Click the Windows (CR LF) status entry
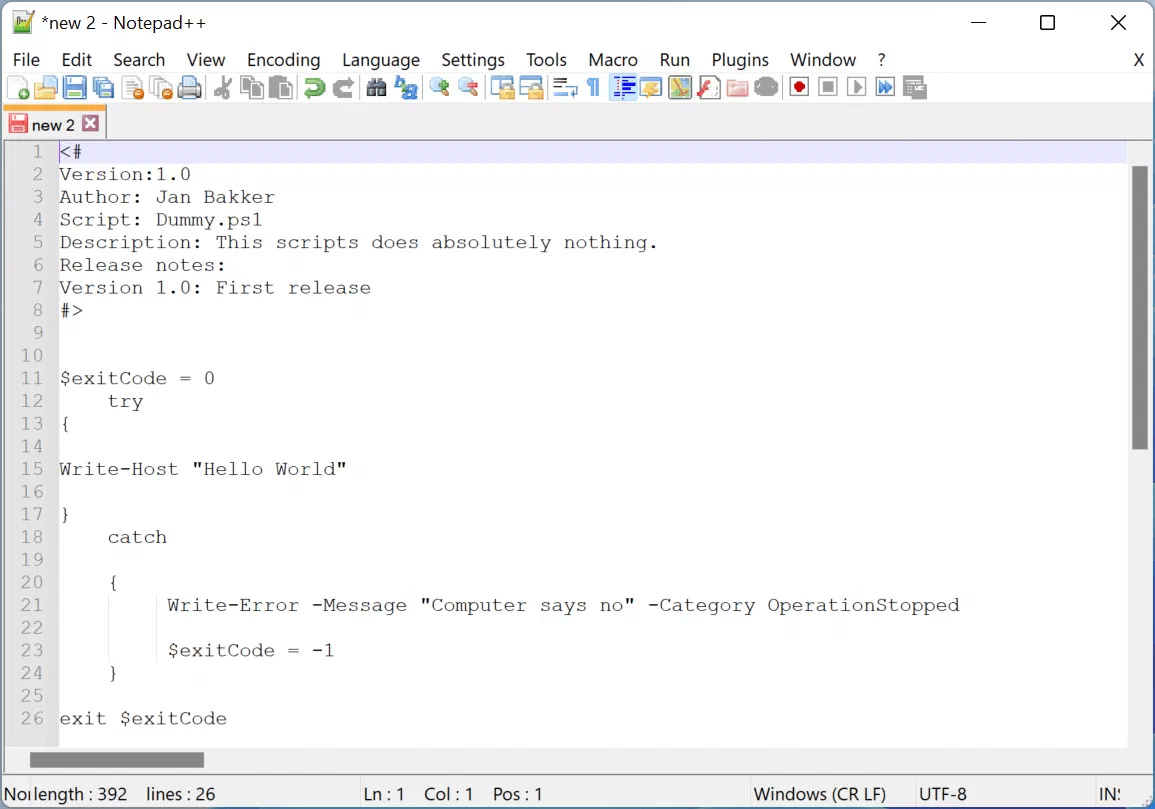 (820, 794)
